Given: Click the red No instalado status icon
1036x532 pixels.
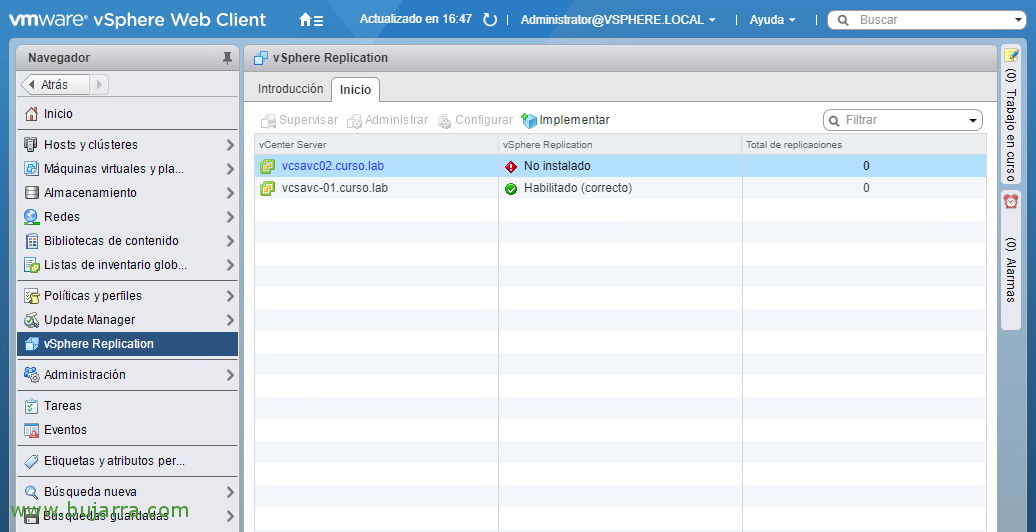Looking at the screenshot, I should coord(511,167).
